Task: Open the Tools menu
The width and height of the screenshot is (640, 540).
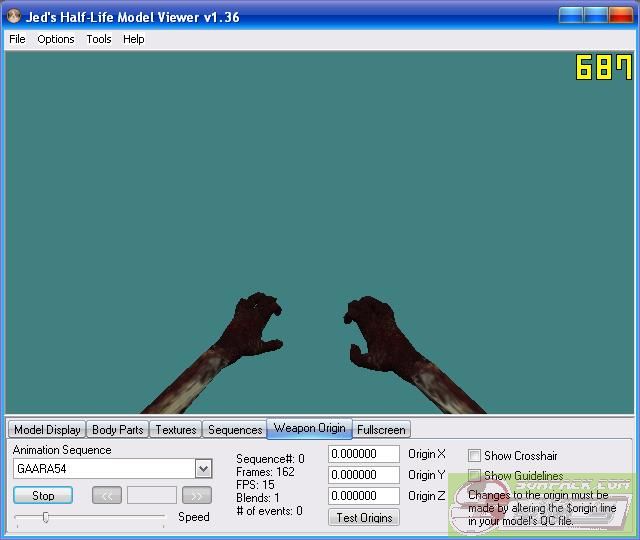Action: pos(99,39)
